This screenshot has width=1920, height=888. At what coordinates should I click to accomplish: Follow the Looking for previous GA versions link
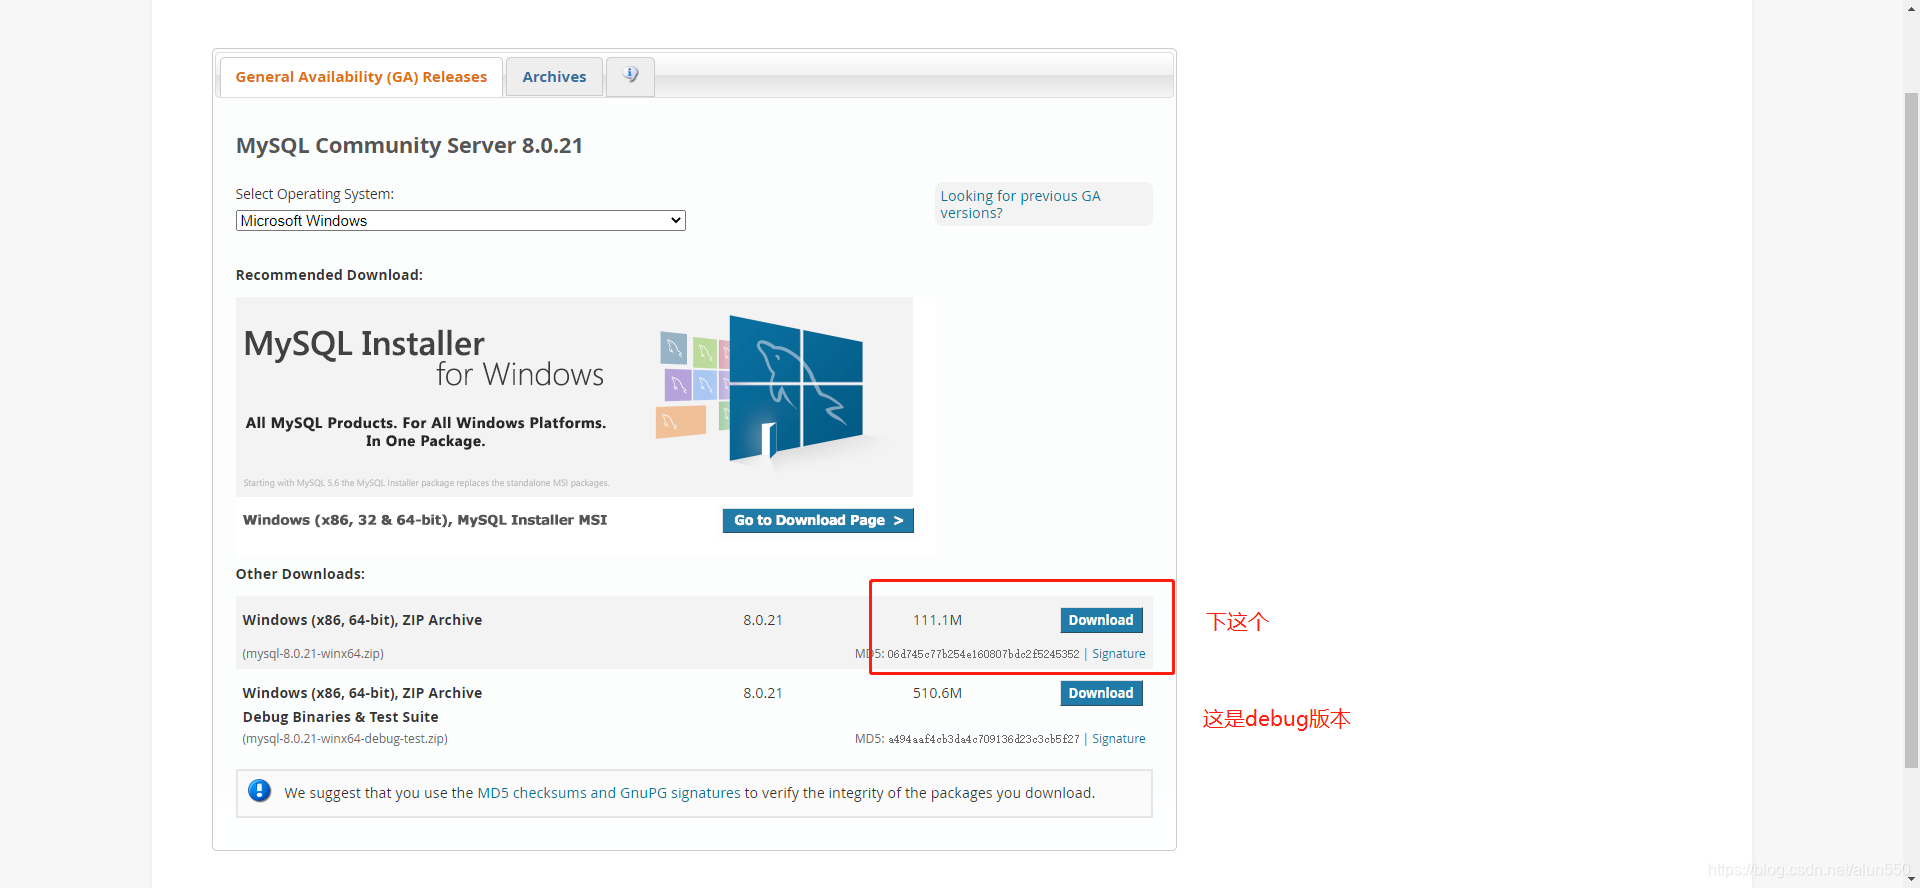coord(1020,204)
